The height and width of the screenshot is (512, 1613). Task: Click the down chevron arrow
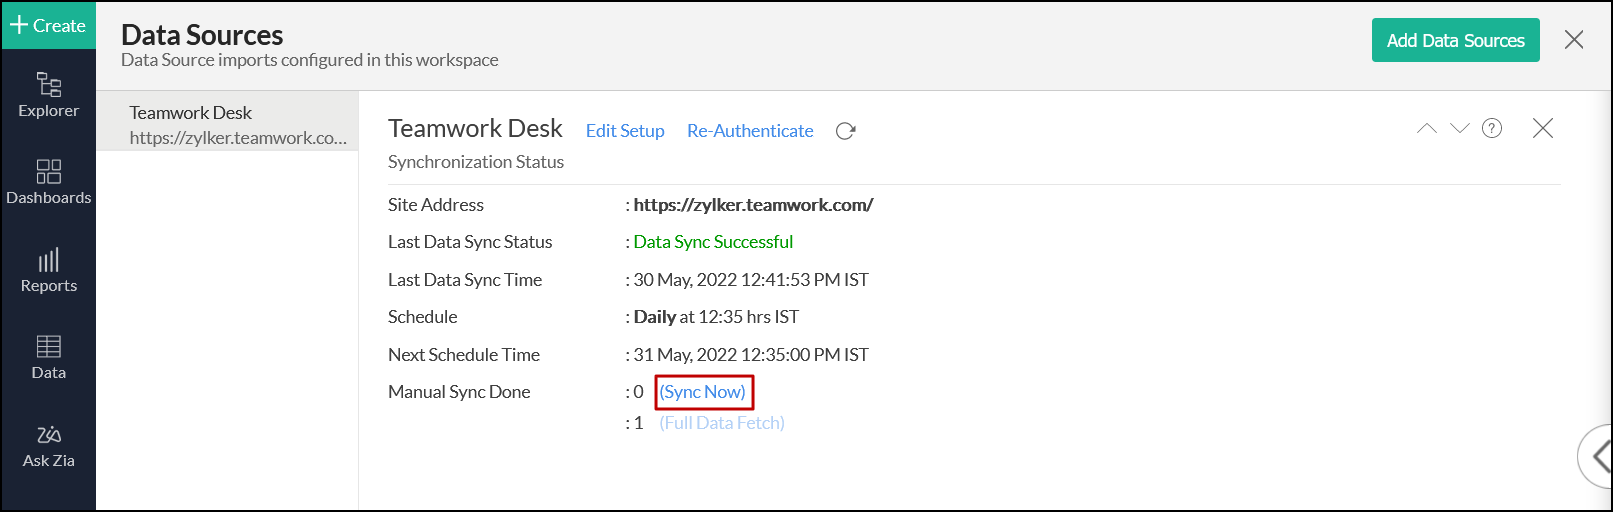pos(1459,128)
